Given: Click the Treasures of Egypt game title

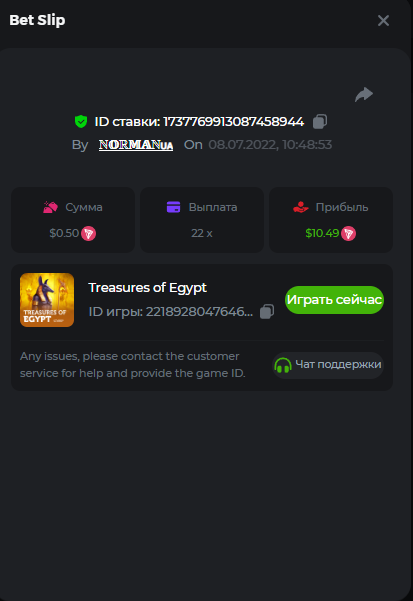Looking at the screenshot, I should tap(148, 287).
